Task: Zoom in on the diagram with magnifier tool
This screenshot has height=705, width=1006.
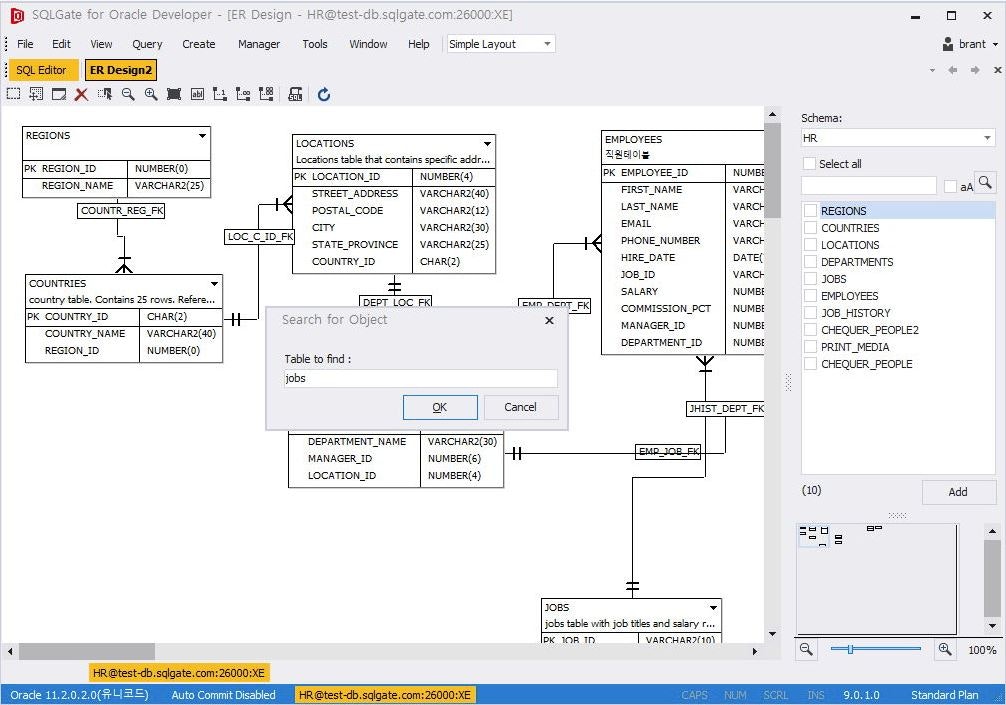Action: [x=150, y=93]
